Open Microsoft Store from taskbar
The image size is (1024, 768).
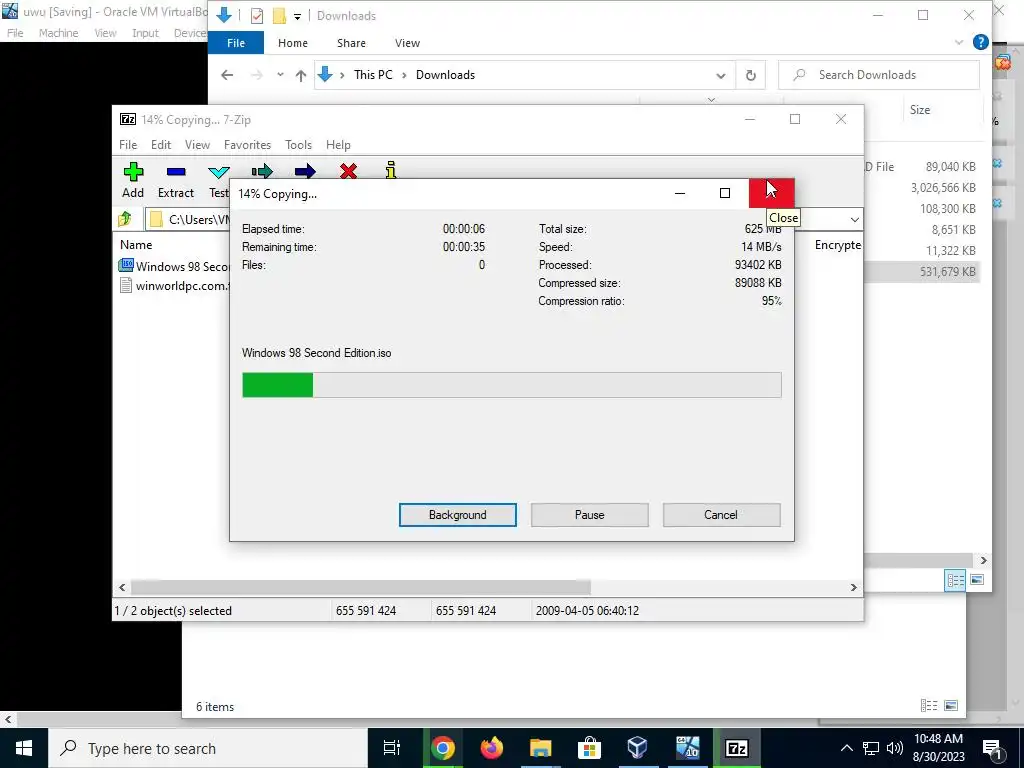click(x=589, y=748)
